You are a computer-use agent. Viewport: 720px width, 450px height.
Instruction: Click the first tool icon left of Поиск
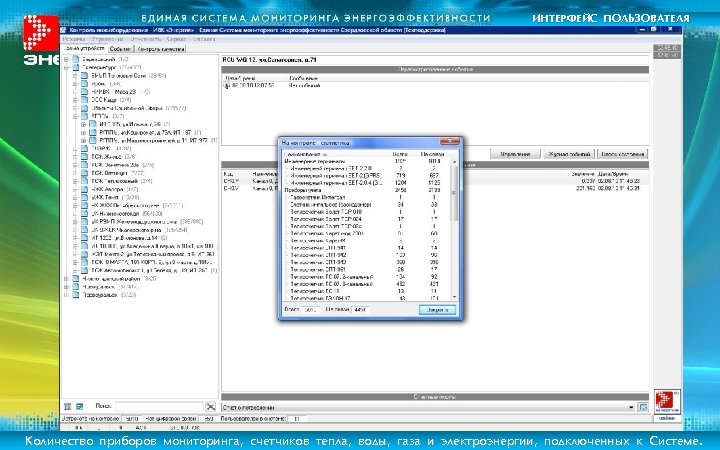(68, 406)
